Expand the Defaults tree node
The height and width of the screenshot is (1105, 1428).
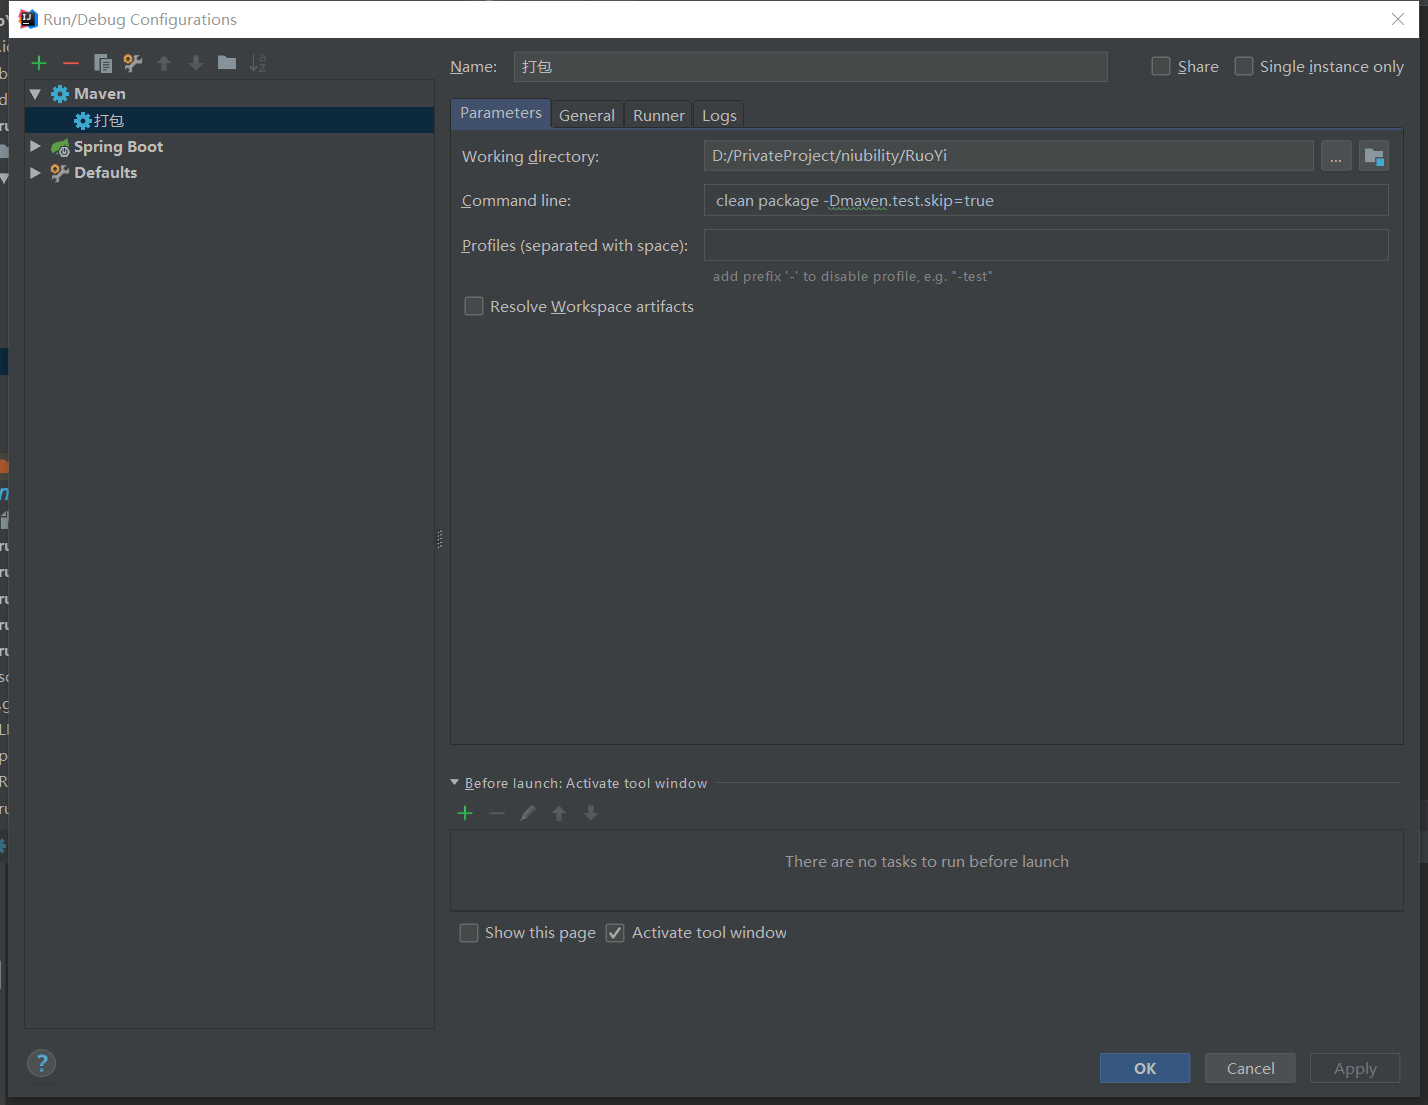click(36, 173)
